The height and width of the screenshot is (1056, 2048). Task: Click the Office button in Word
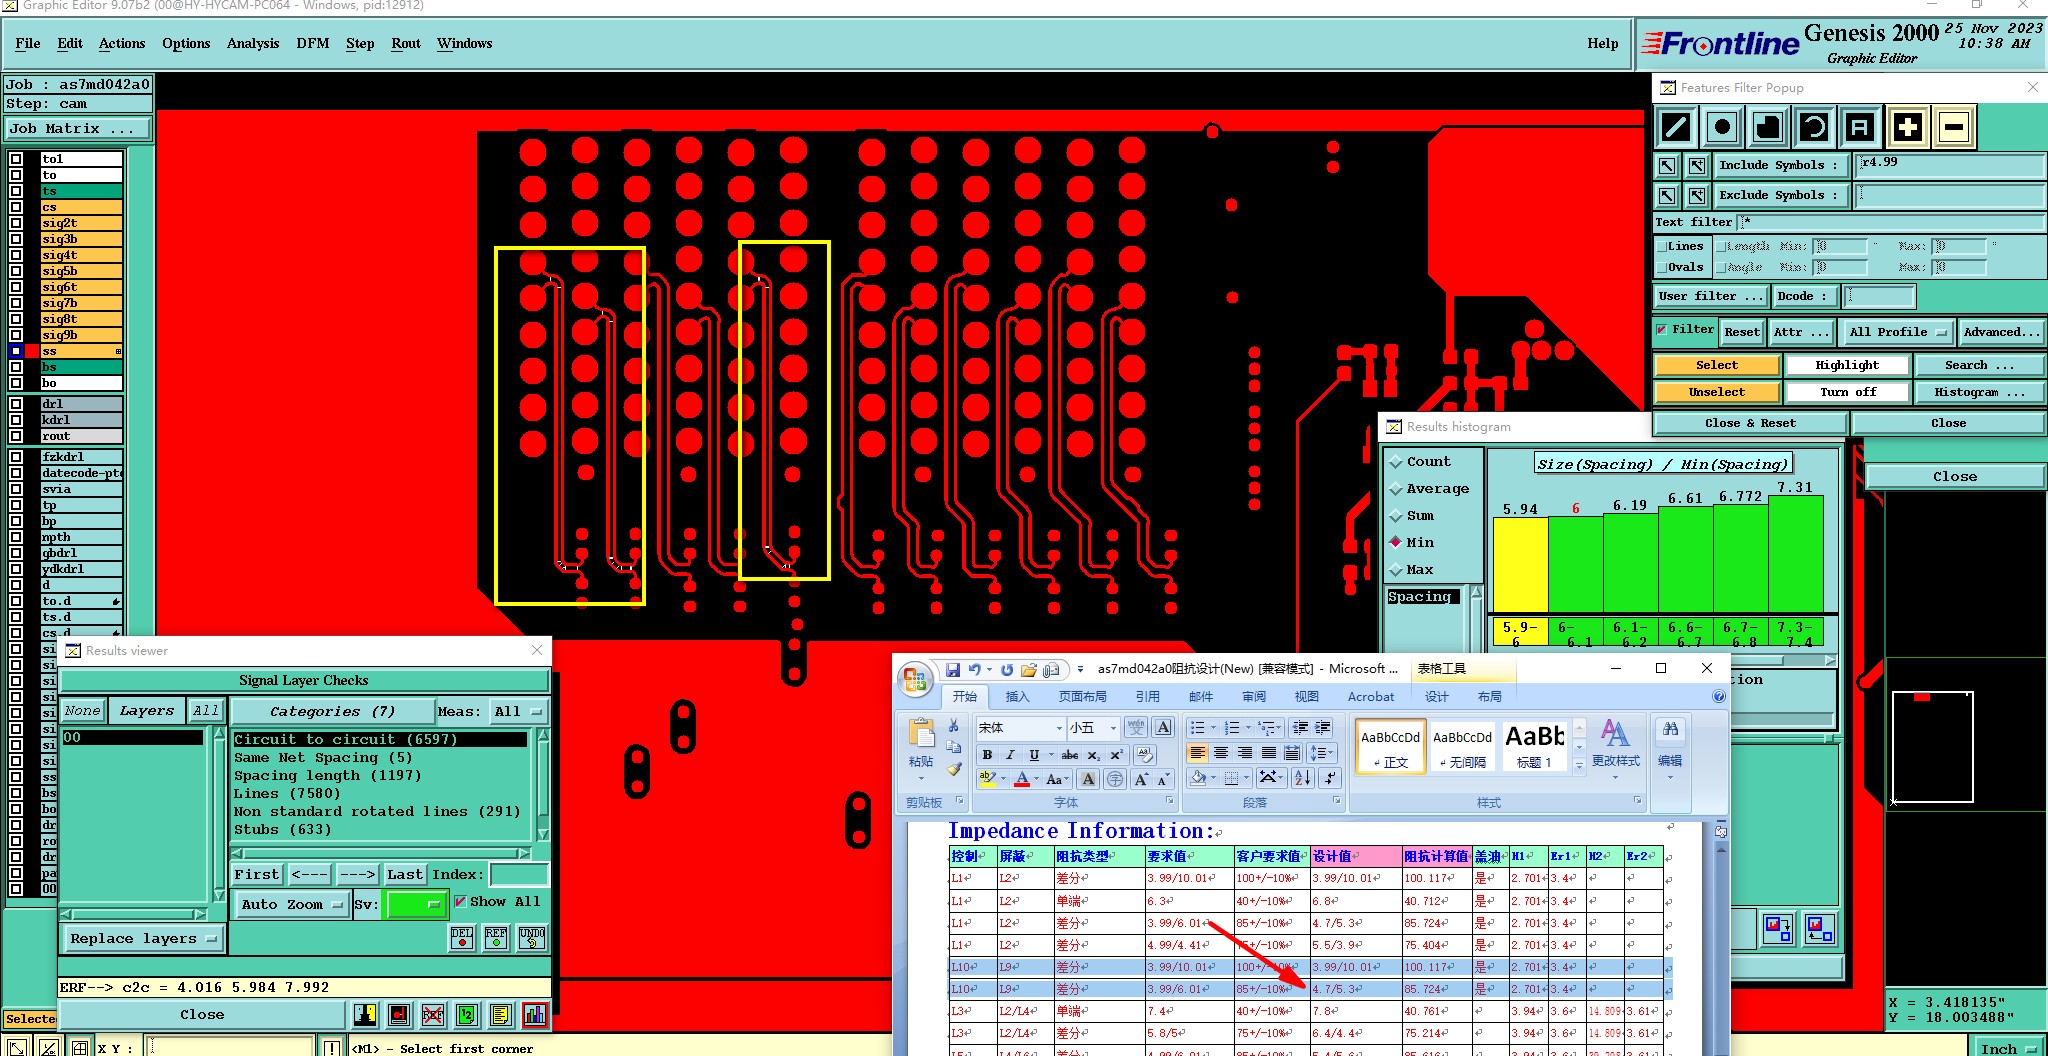point(915,680)
